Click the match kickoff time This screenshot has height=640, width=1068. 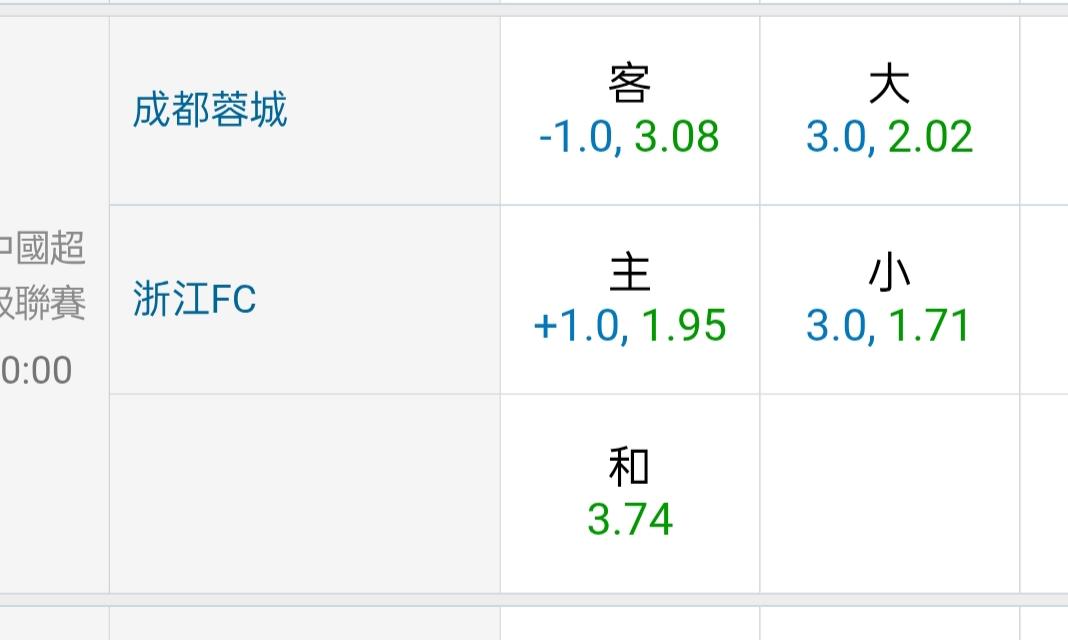pos(37,371)
